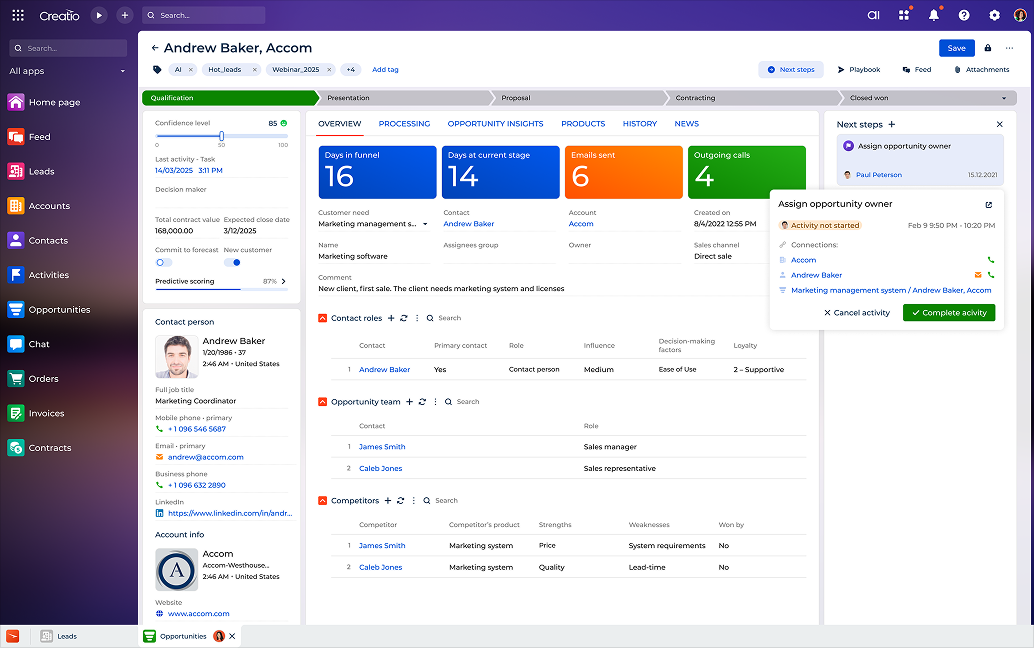
Task: Add a new Contact role via plus icon
Action: click(391, 318)
